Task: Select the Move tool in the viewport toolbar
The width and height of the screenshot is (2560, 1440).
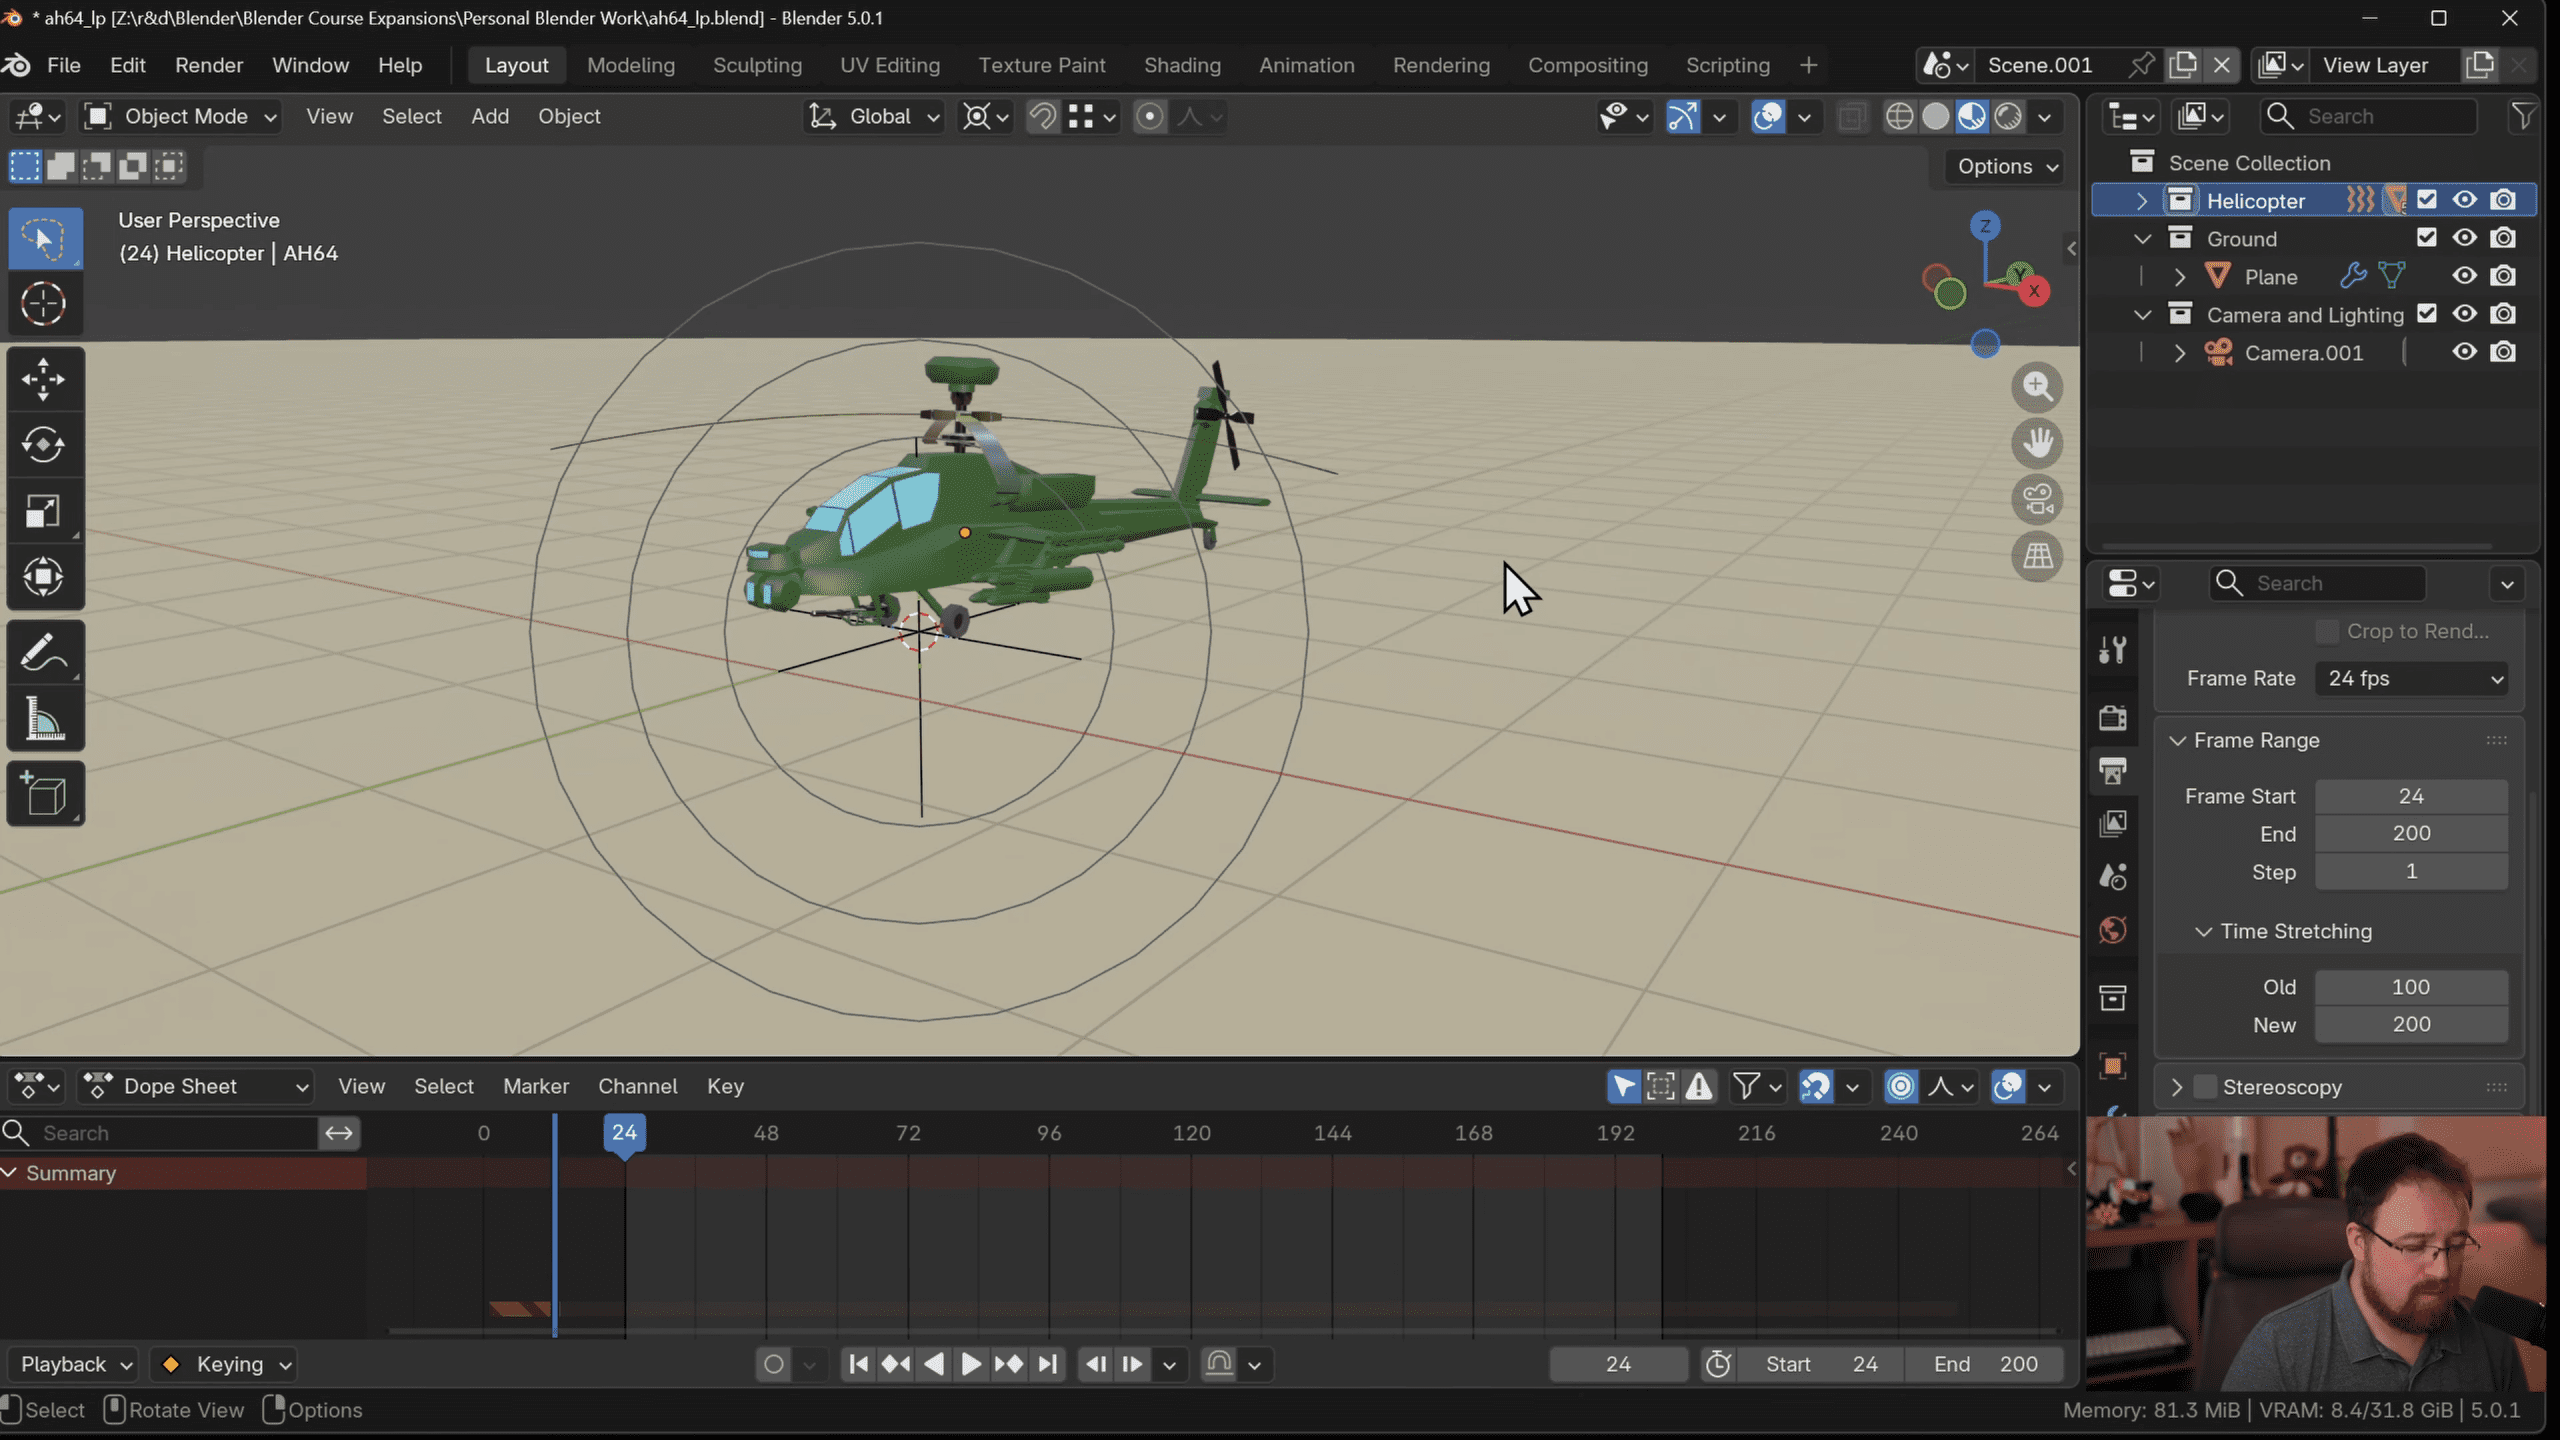Action: pyautogui.click(x=45, y=378)
